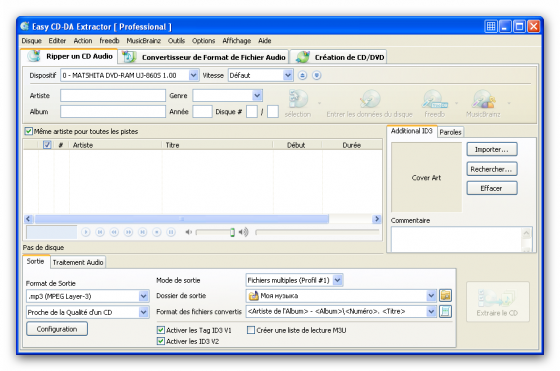The width and height of the screenshot is (560, 371).
Task: Click the Entrer les données du disque icon
Action: pos(370,99)
